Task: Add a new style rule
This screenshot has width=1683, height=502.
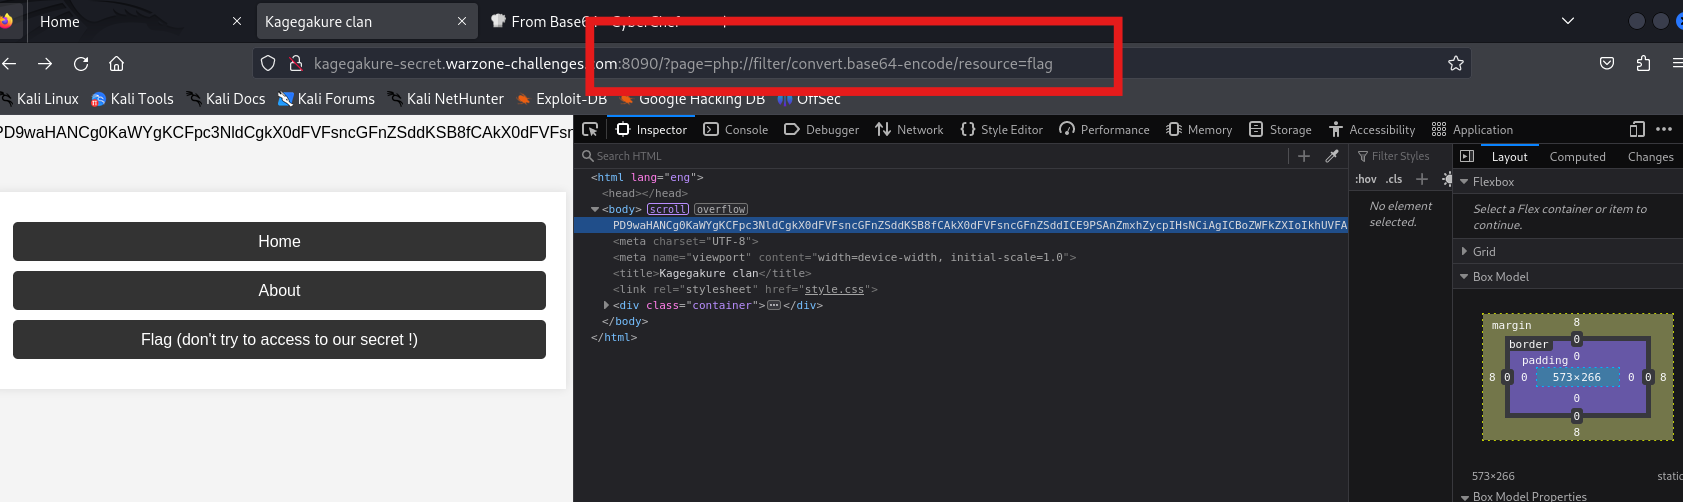Action: pos(1422,179)
